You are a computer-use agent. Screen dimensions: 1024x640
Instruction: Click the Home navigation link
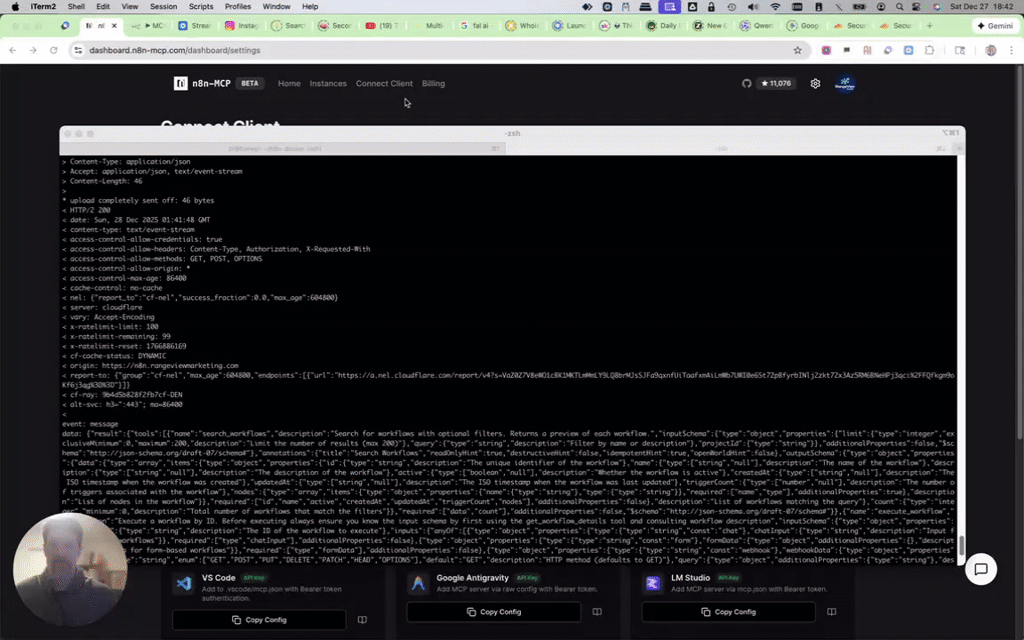click(289, 84)
